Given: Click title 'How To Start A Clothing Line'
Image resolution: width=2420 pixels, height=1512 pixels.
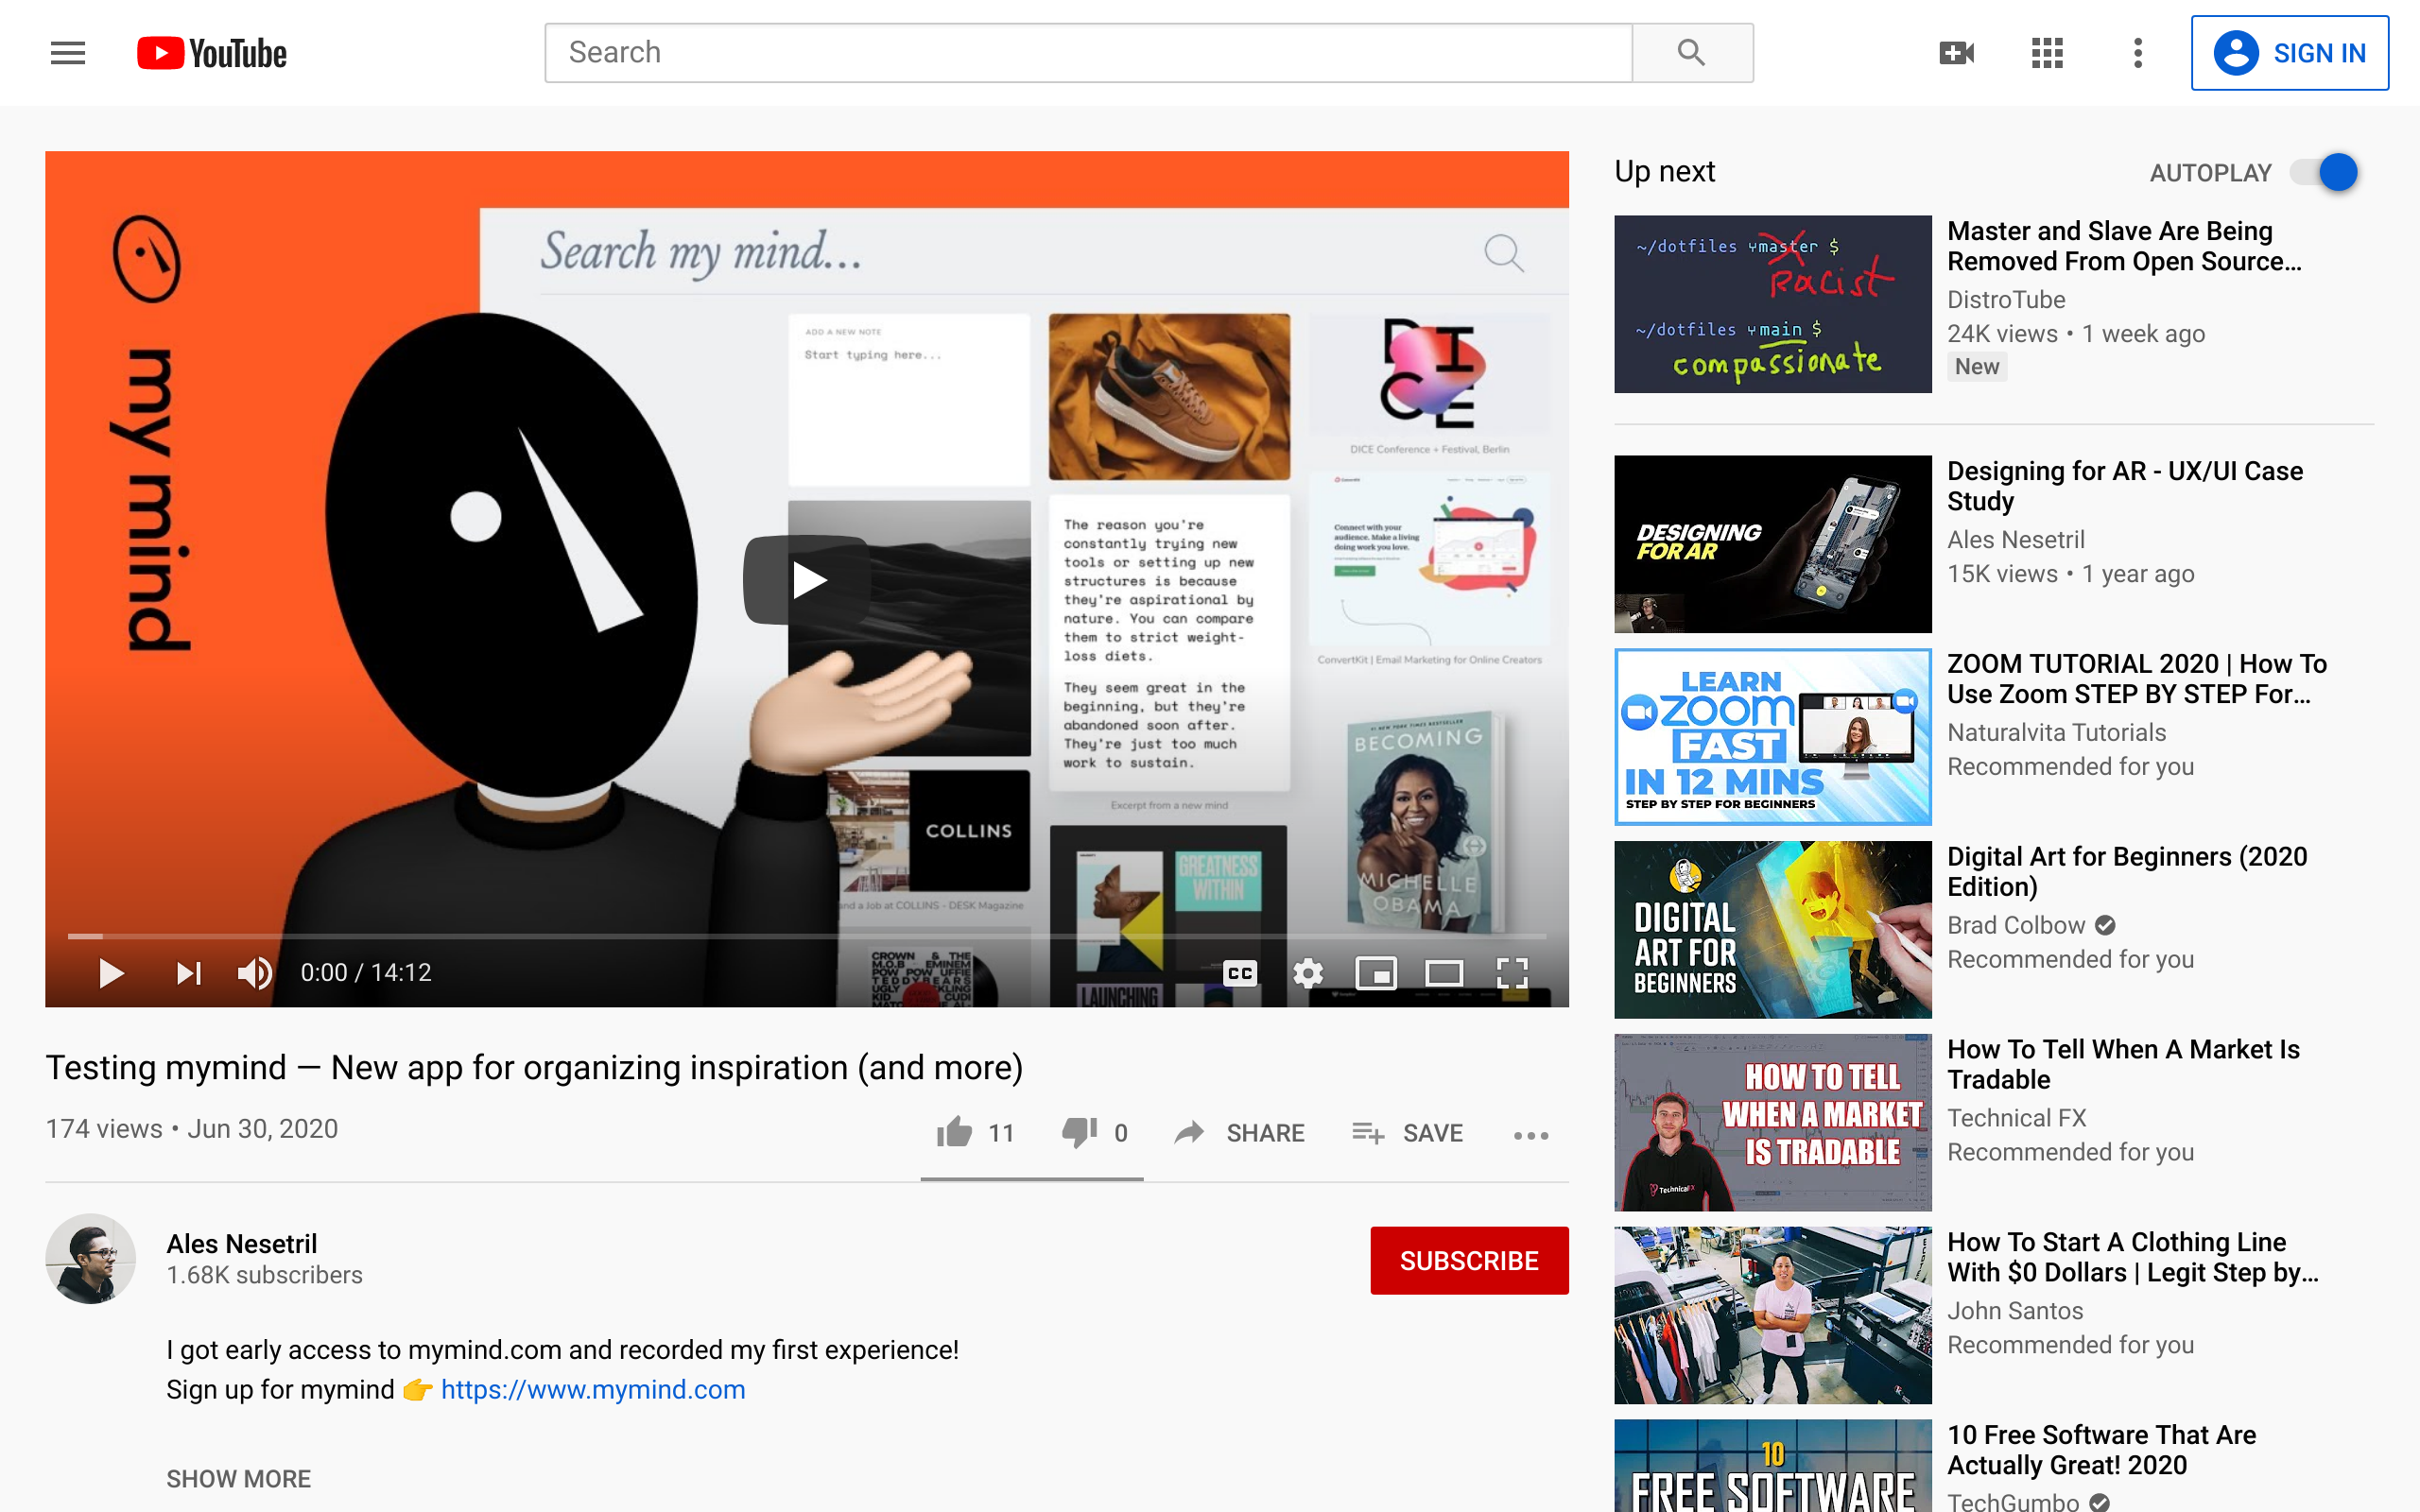Looking at the screenshot, I should pyautogui.click(x=2133, y=1258).
